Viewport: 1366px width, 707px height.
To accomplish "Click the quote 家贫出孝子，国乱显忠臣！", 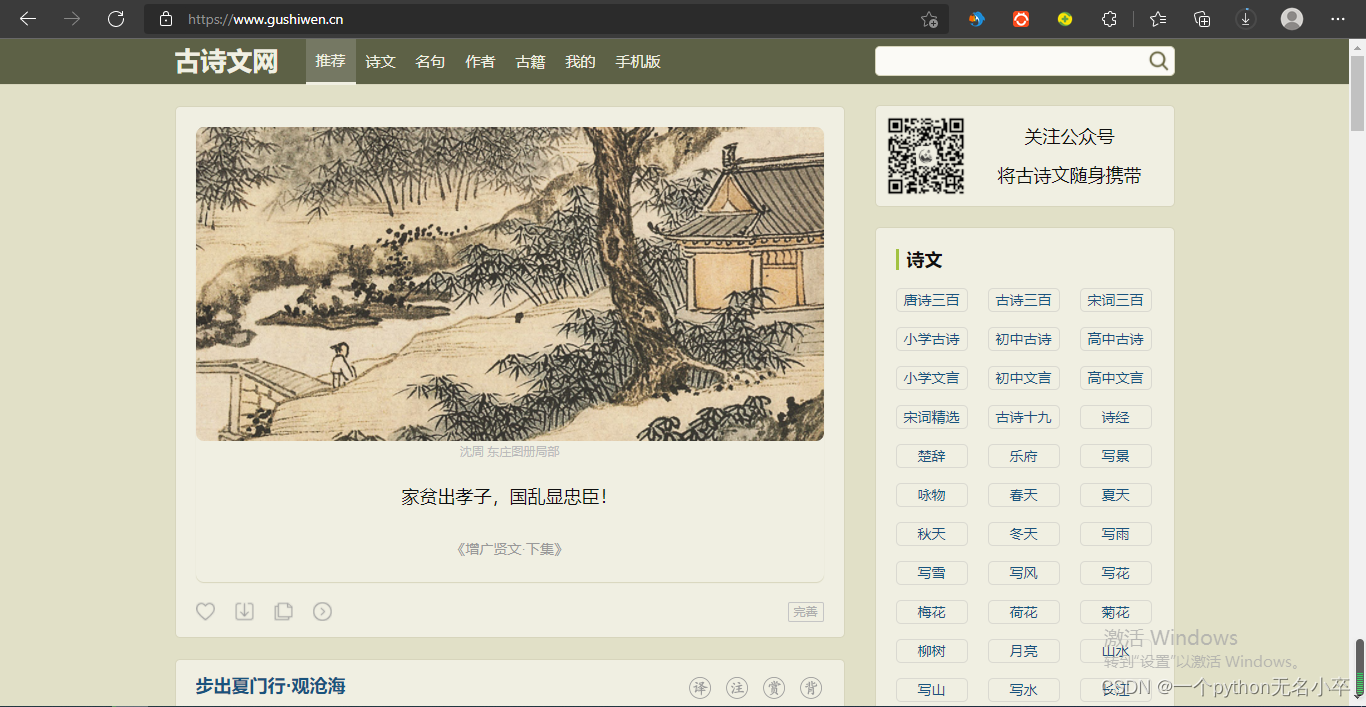I will [x=505, y=497].
